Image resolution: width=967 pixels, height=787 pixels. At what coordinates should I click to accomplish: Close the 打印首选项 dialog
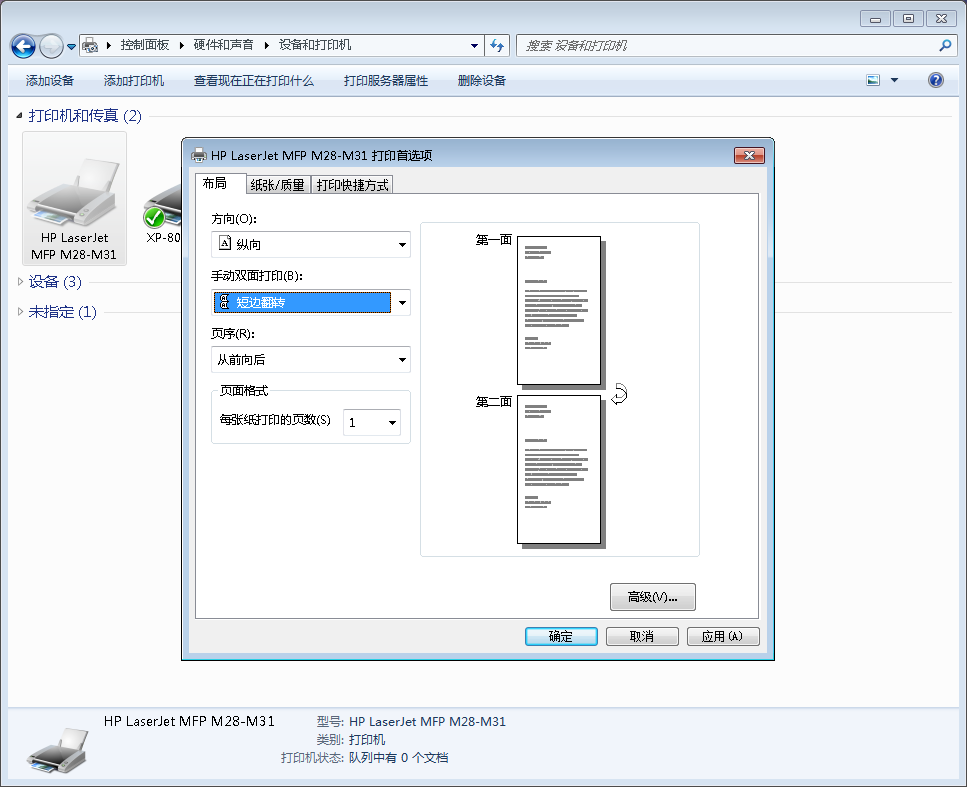[x=749, y=155]
